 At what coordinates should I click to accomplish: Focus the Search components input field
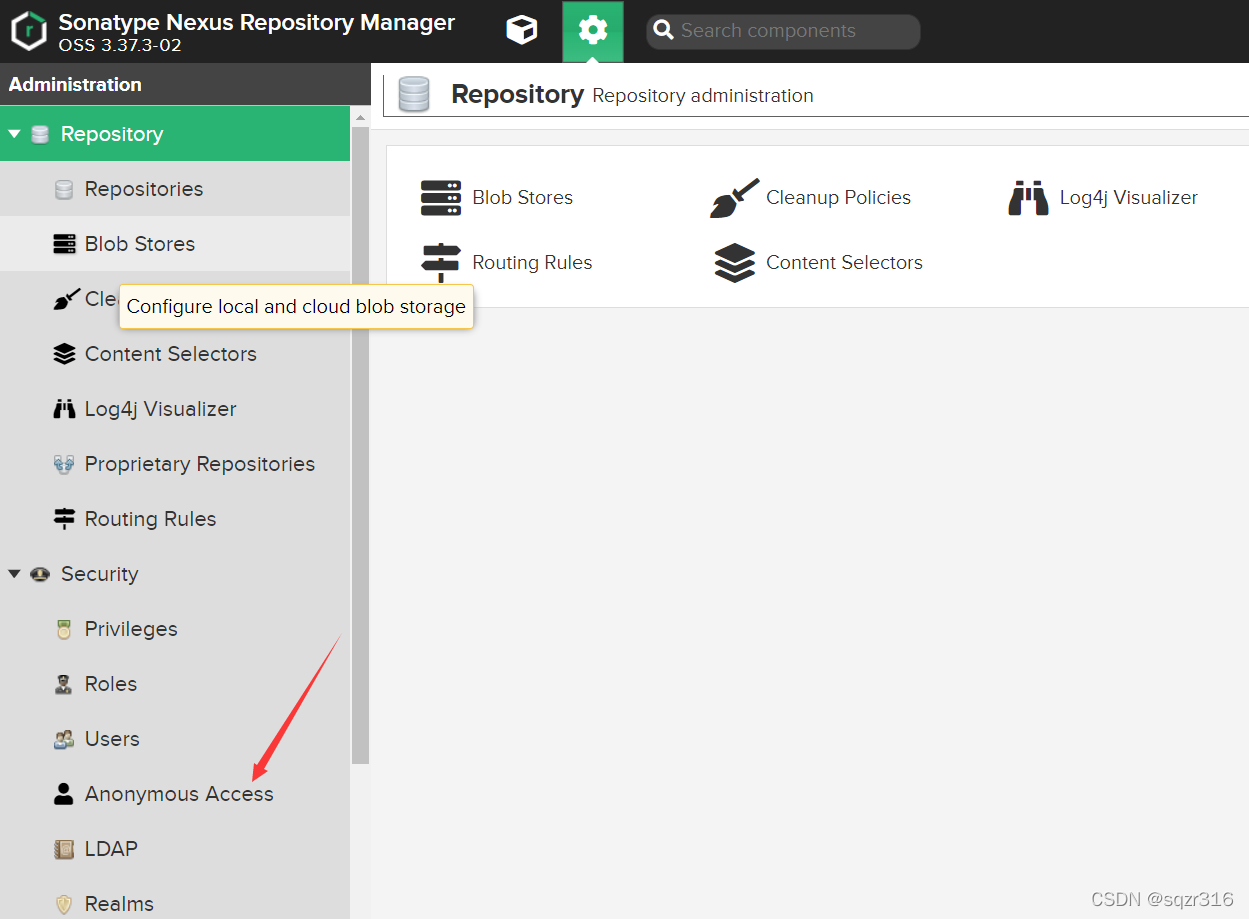(x=783, y=31)
